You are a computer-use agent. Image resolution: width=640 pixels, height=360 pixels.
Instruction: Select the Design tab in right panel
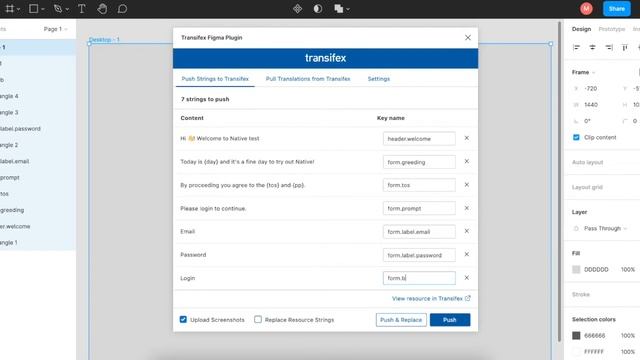tap(581, 29)
